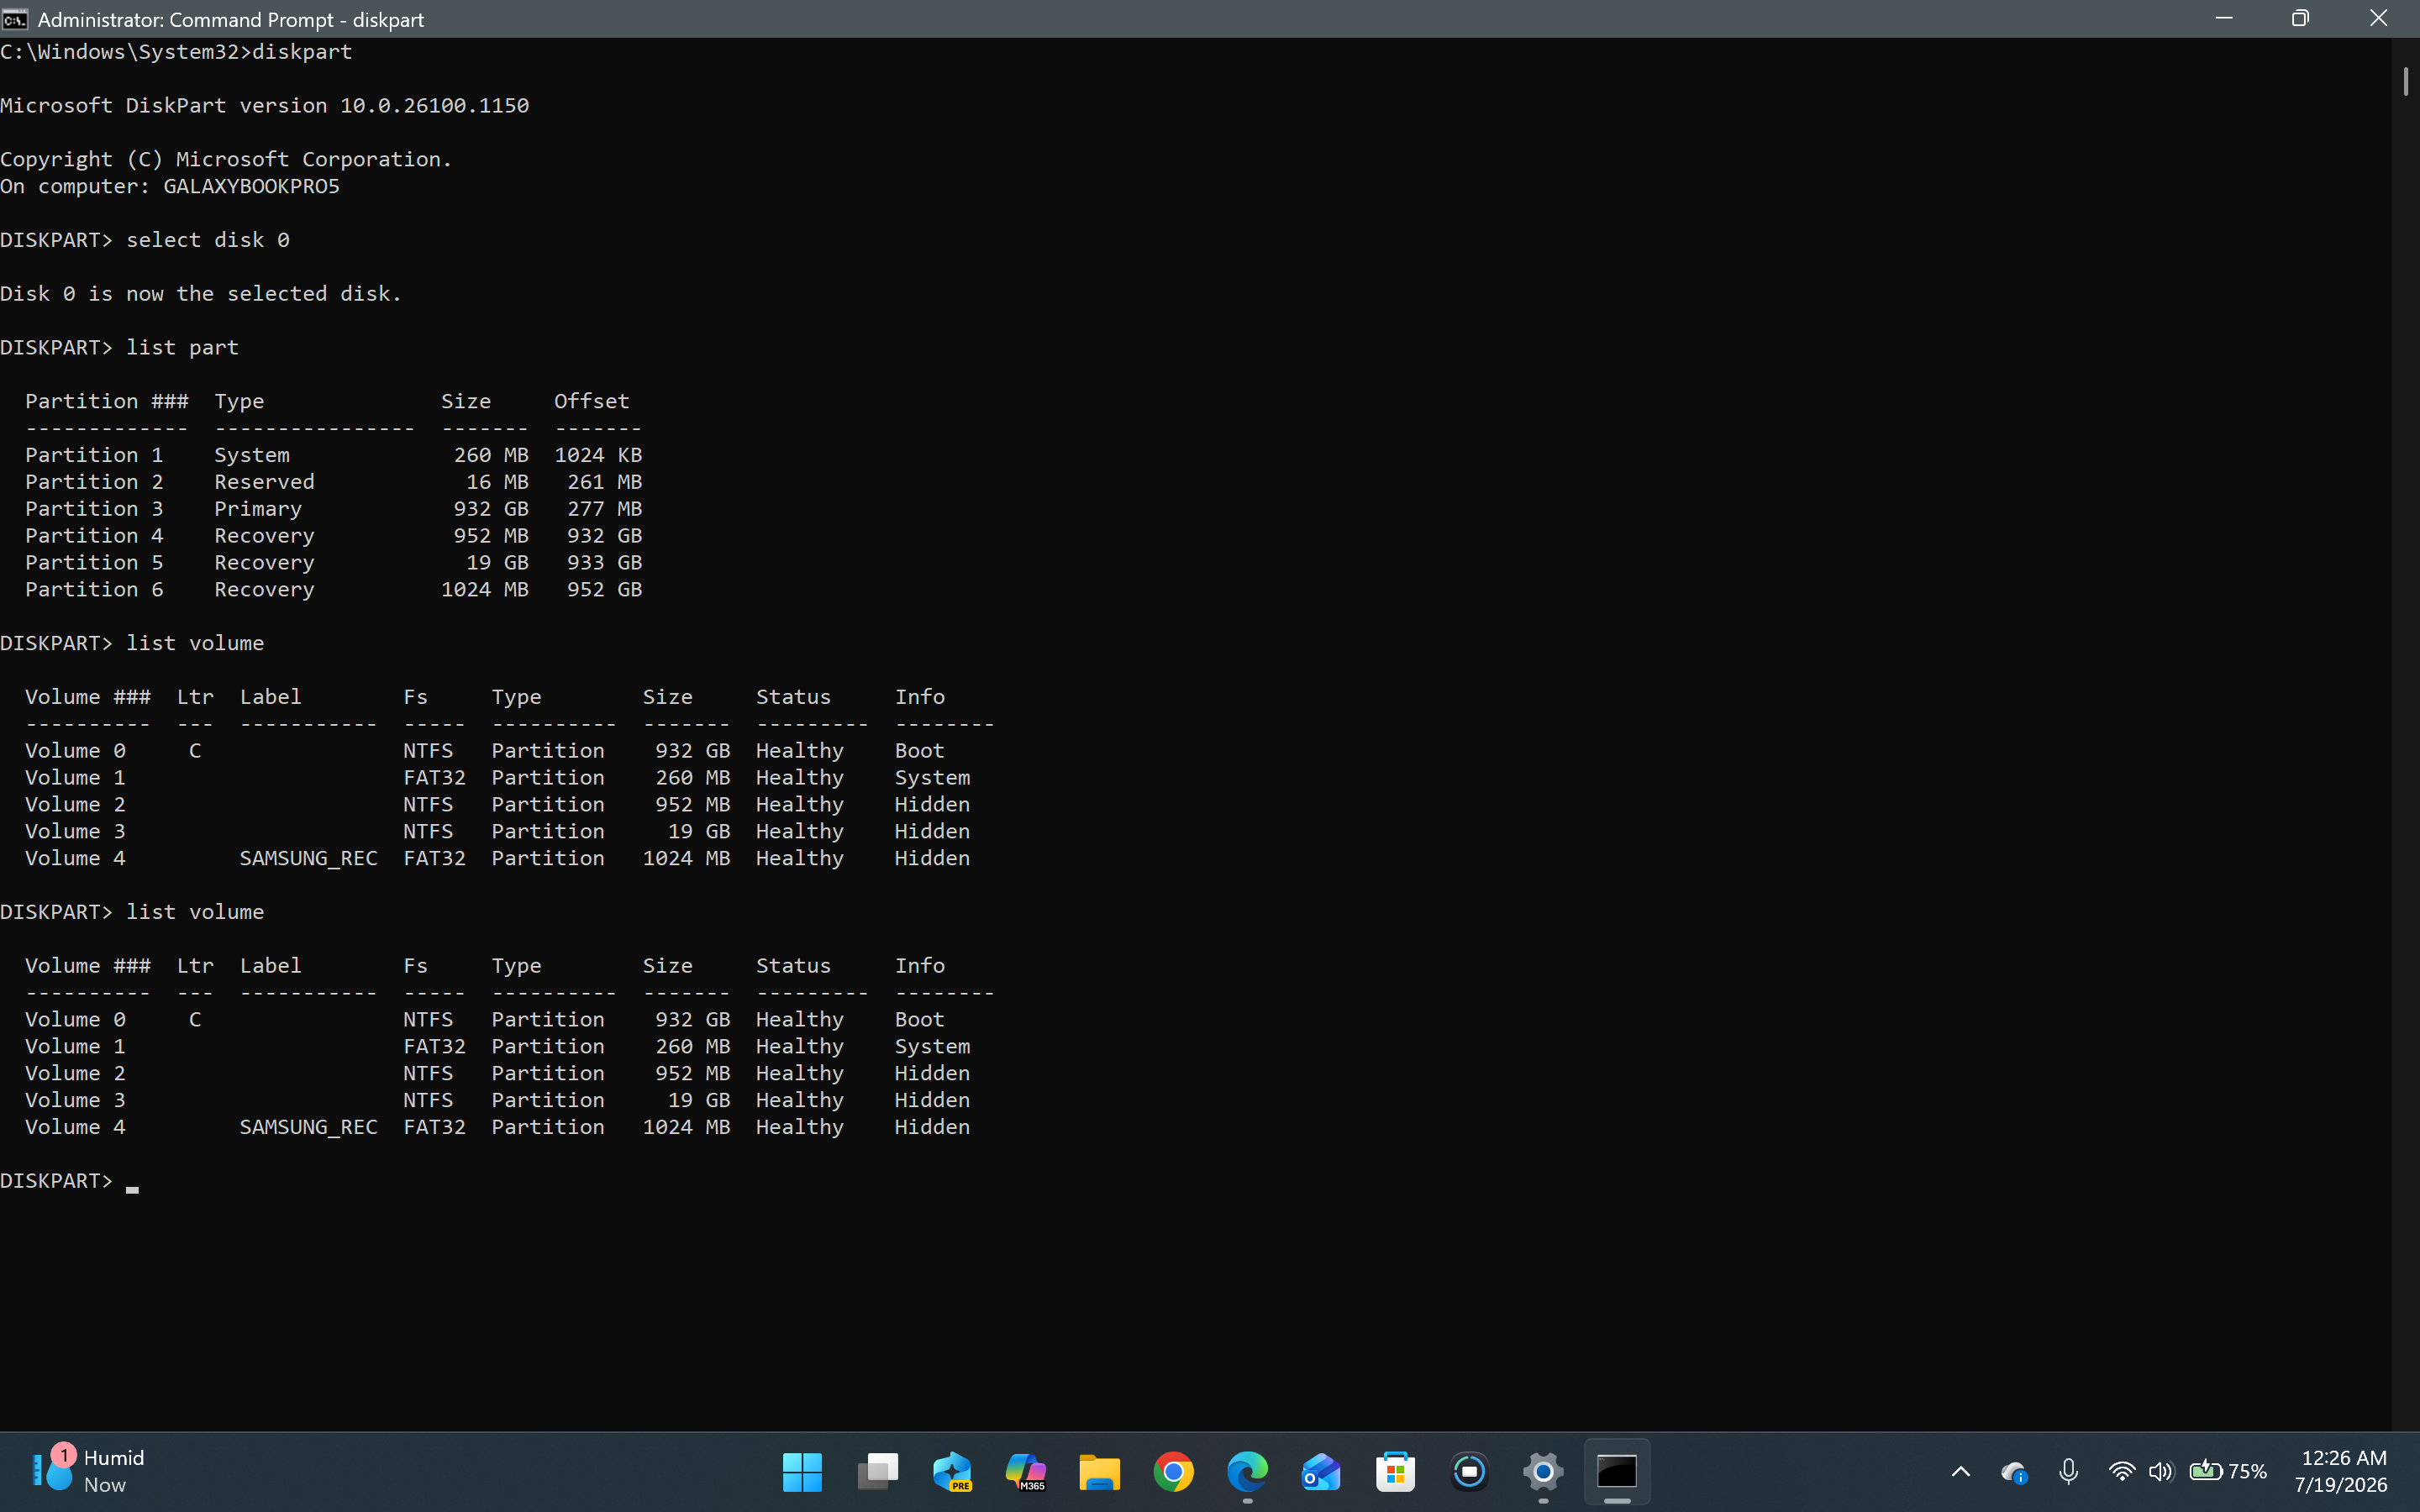The width and height of the screenshot is (2420, 1512).
Task: Open the Microsoft 365 Copilot app
Action: click(x=1025, y=1471)
